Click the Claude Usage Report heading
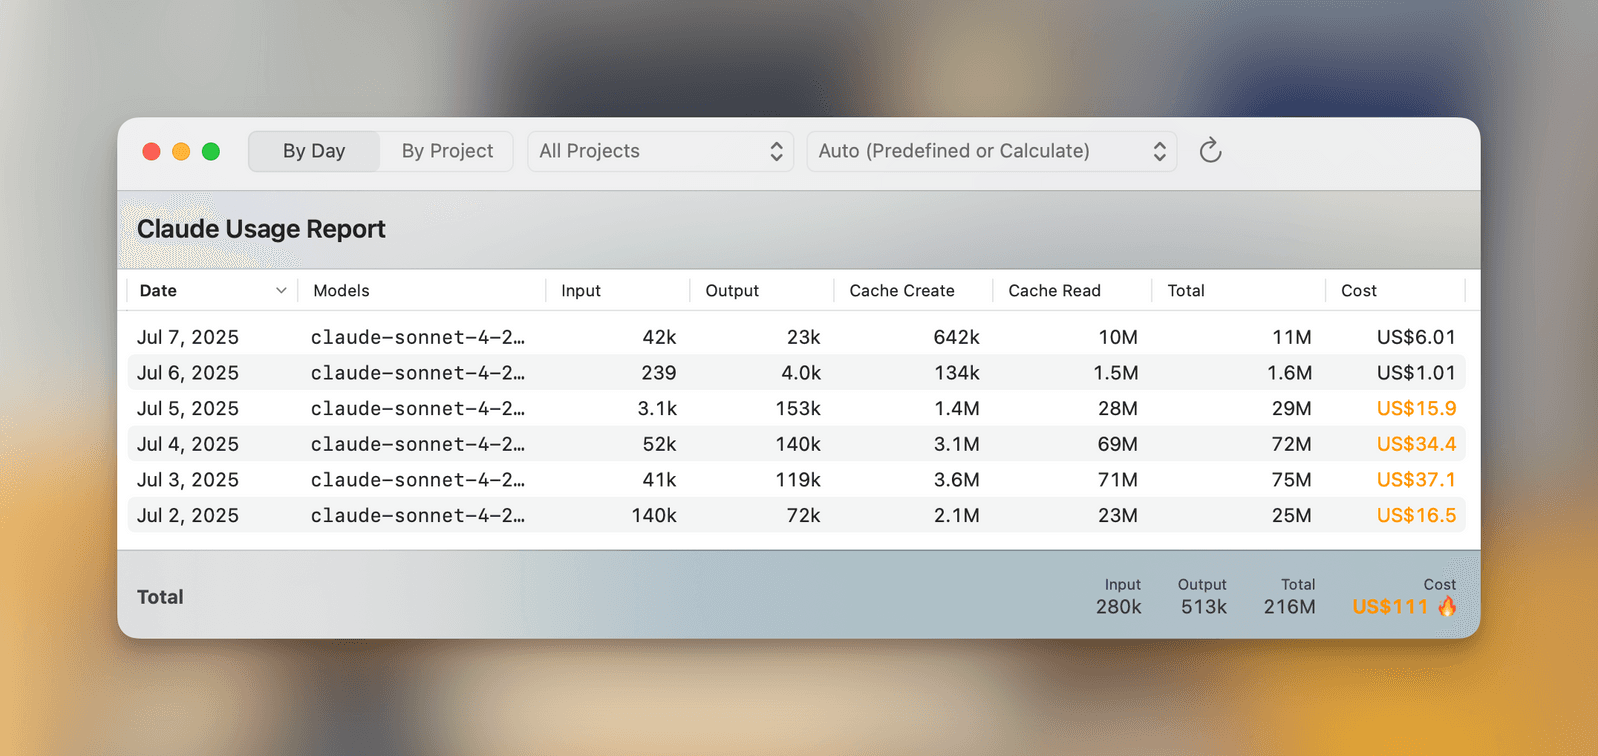The image size is (1598, 756). point(261,229)
